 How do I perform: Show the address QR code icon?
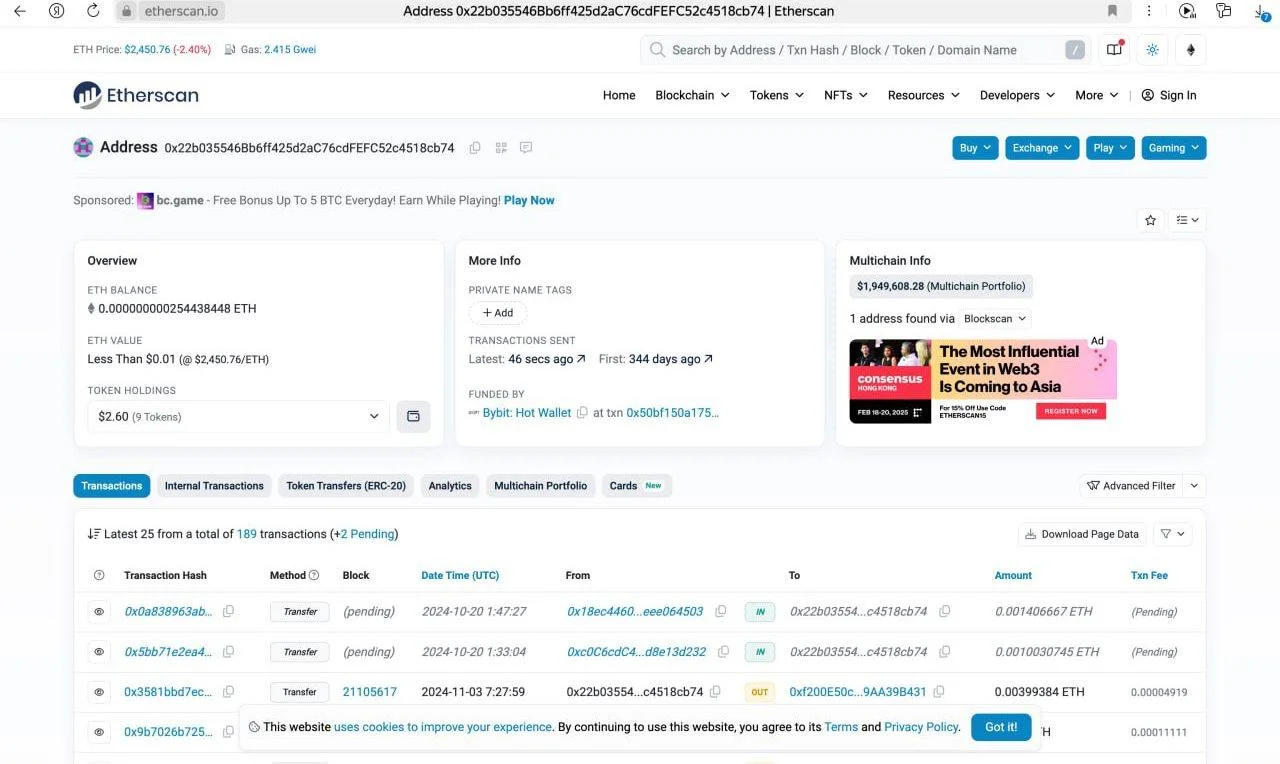[501, 148]
